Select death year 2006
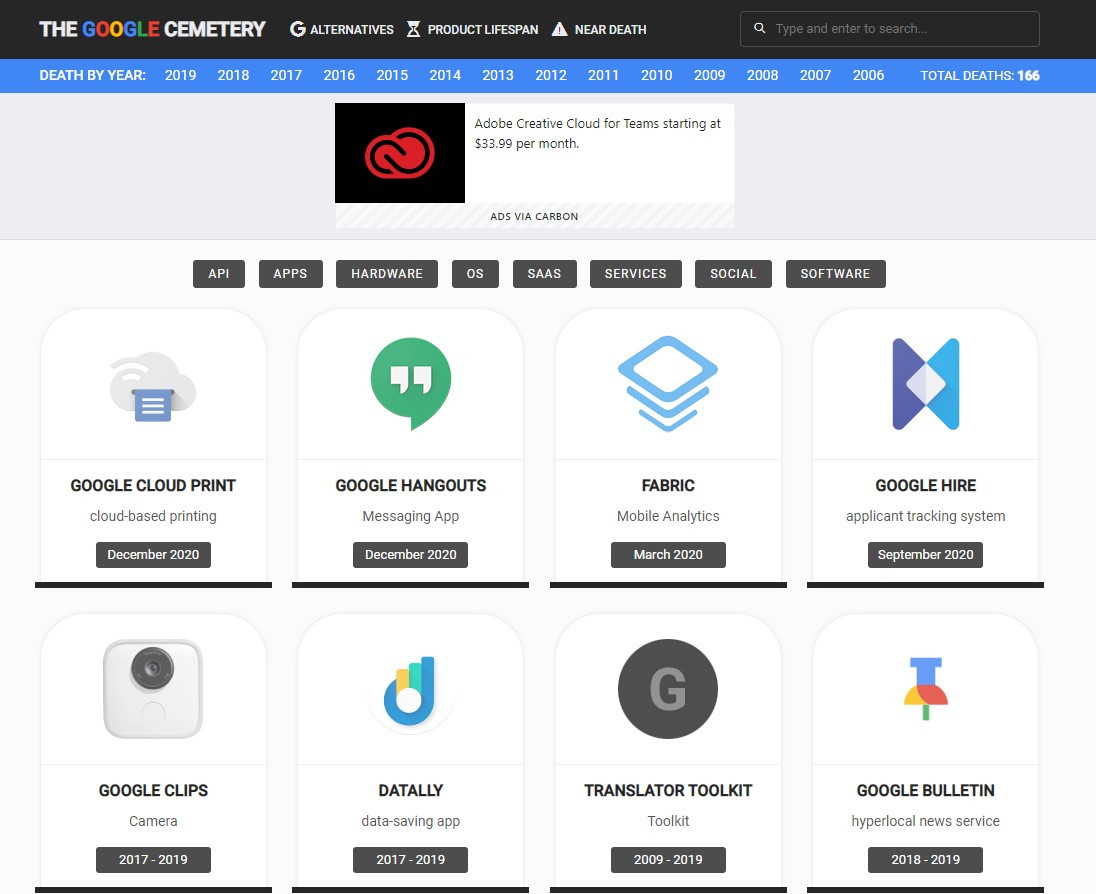This screenshot has width=1096, height=894. tap(868, 75)
